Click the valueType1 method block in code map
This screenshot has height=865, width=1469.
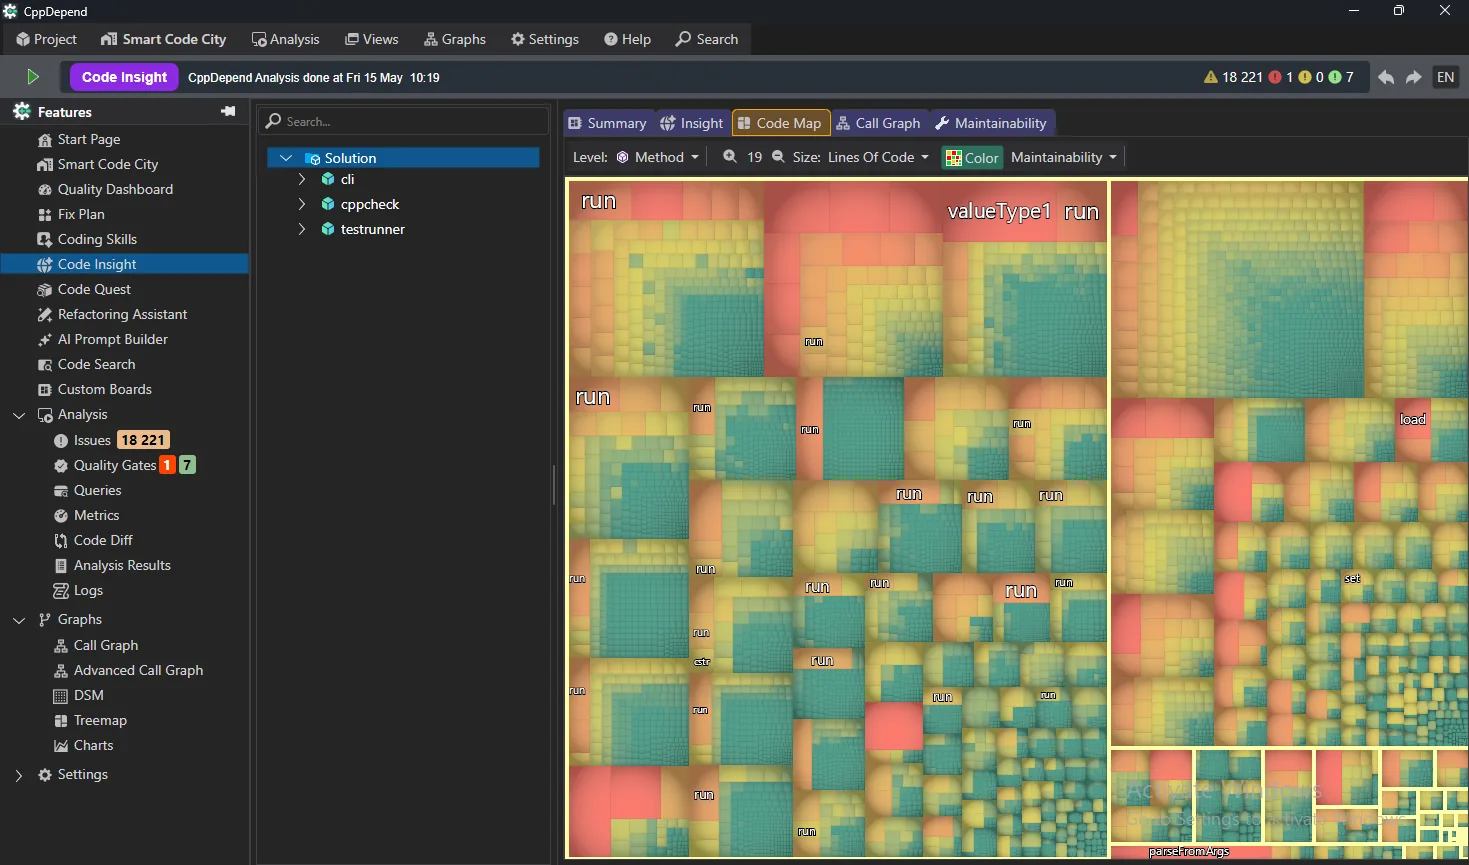[999, 211]
